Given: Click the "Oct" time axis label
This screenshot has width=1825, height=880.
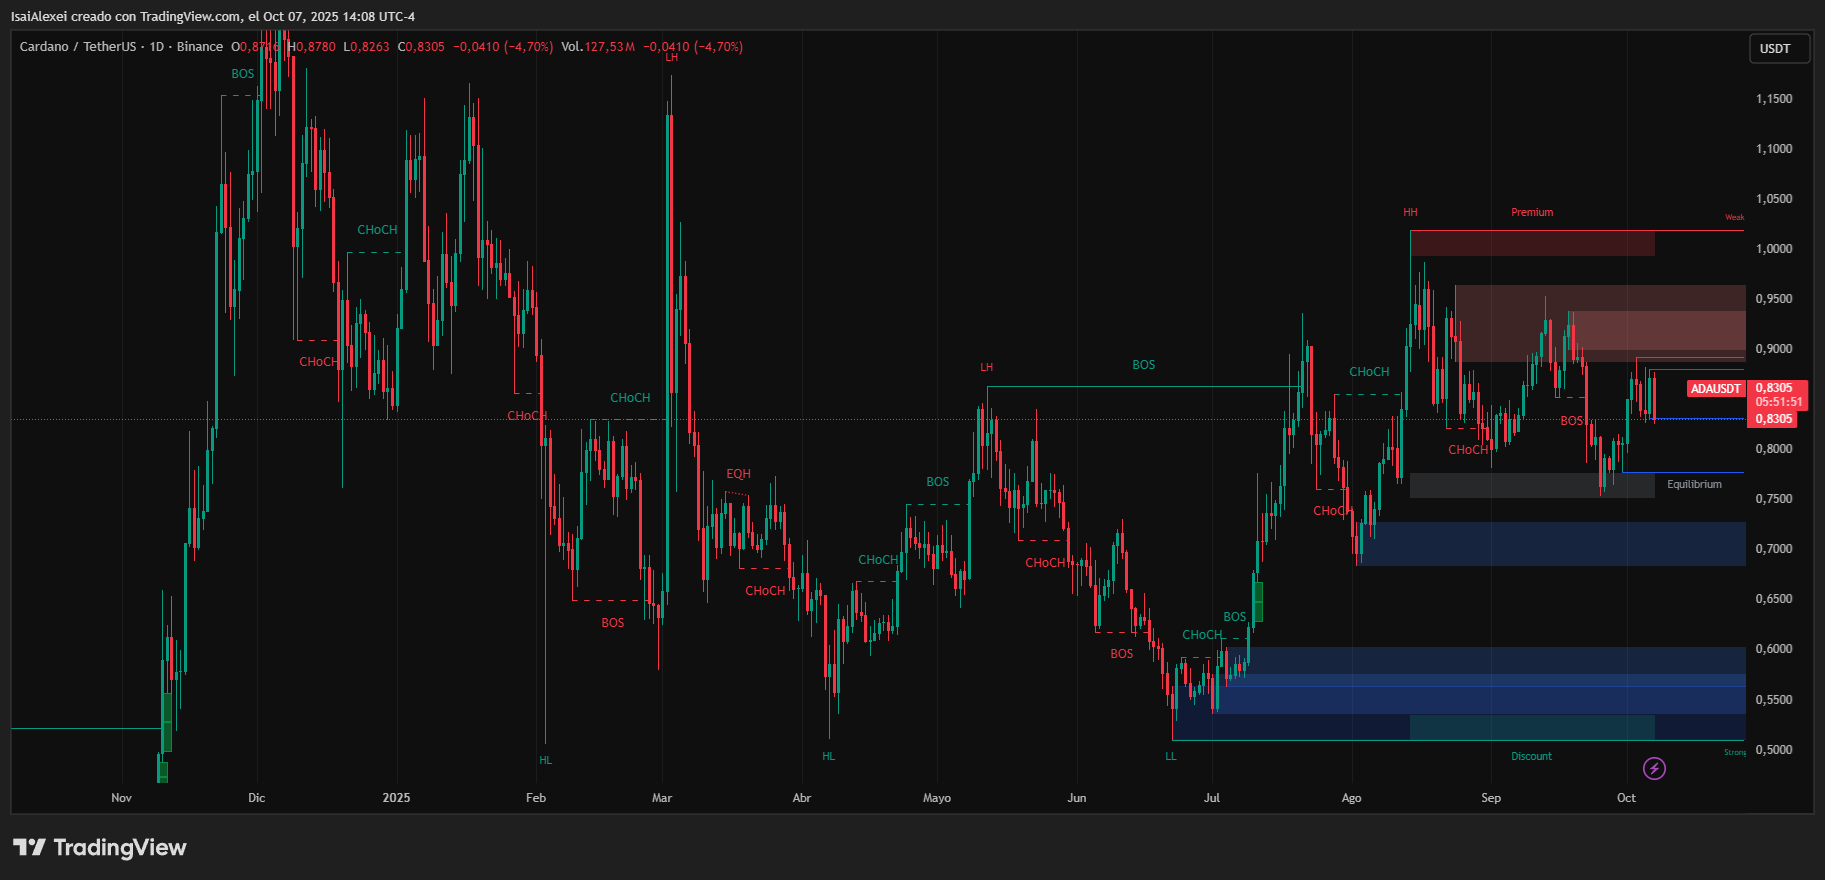Looking at the screenshot, I should [x=1627, y=798].
